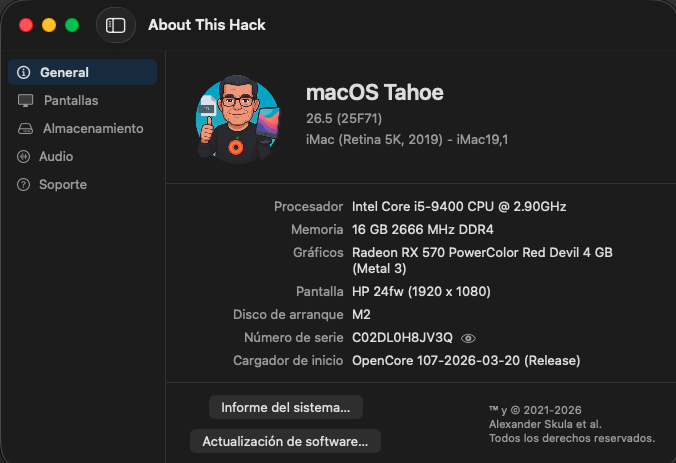The height and width of the screenshot is (463, 676).
Task: Click the OpenCore bootloader version text
Action: pos(466,360)
